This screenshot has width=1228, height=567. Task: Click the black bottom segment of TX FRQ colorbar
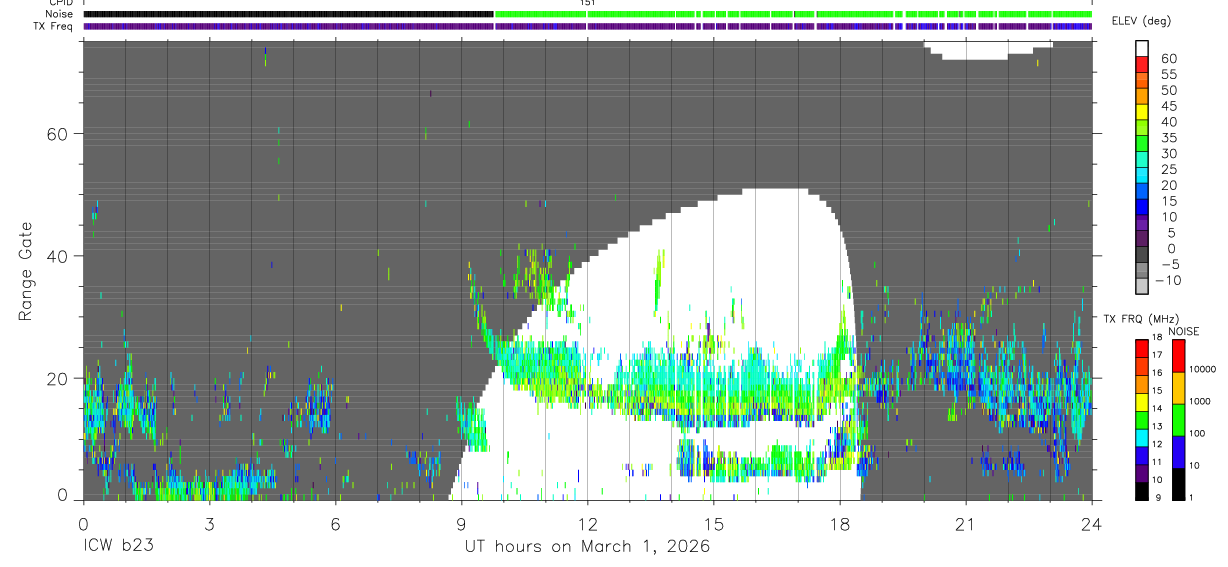pos(1141,492)
